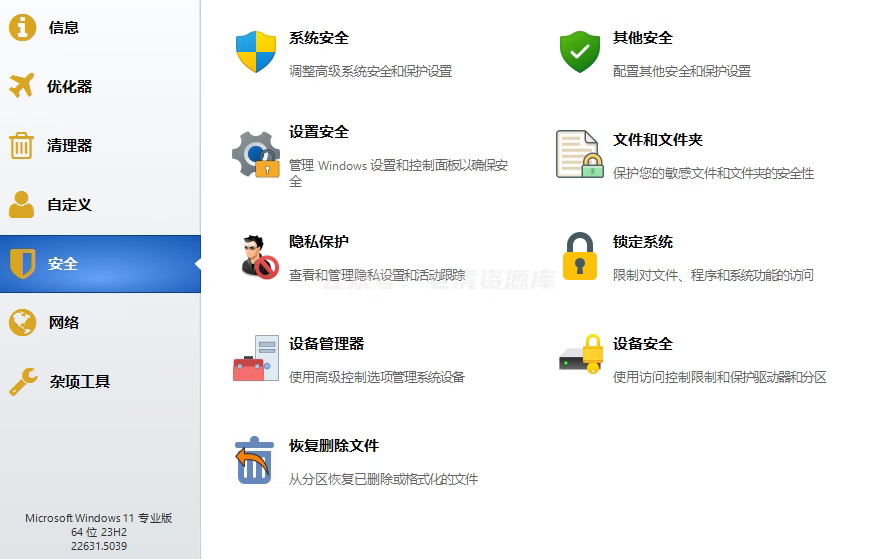This screenshot has height=559, width=876.
Task: Click the 设备安全 drive lock icon
Action: [580, 356]
